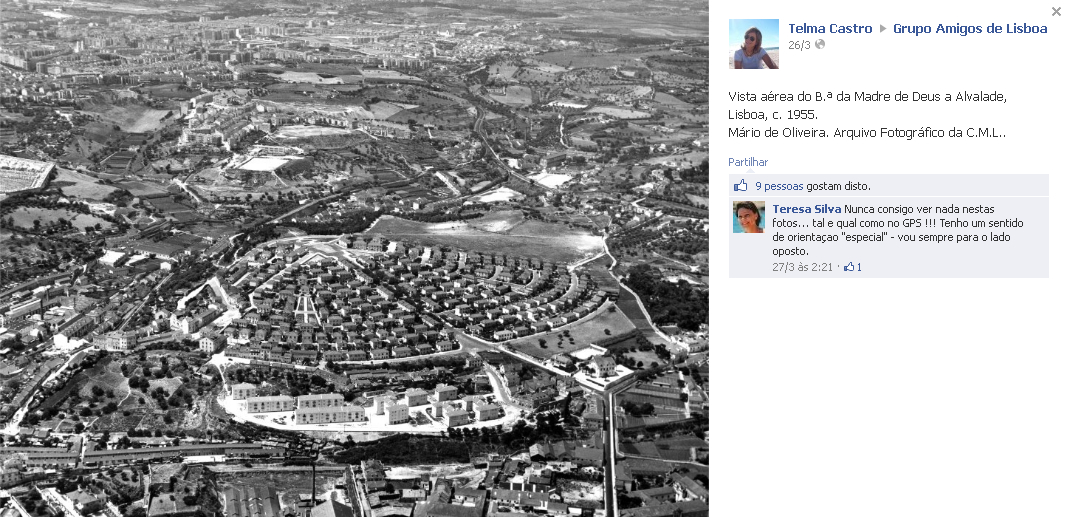Open Teresa Silva's comment avatar
The height and width of the screenshot is (517, 1068).
749,217
